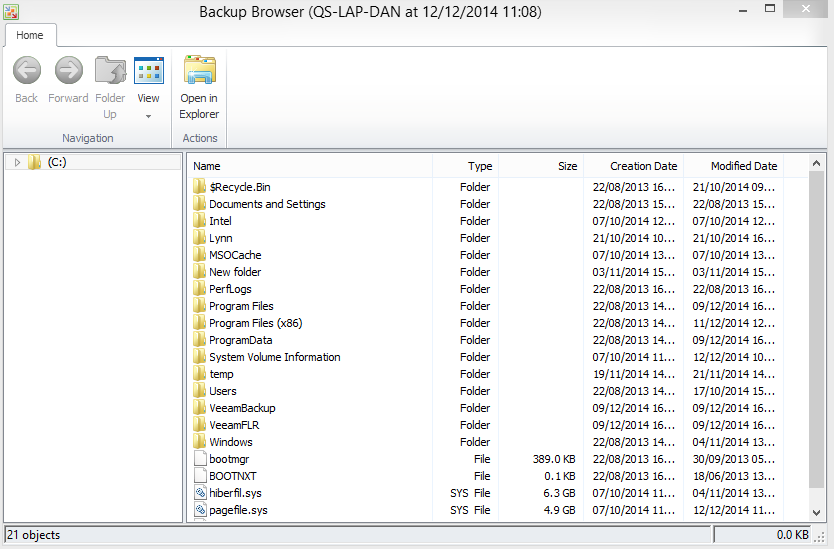Click the vertical scrollbar thumb in file list
This screenshot has width=834, height=549.
816,330
